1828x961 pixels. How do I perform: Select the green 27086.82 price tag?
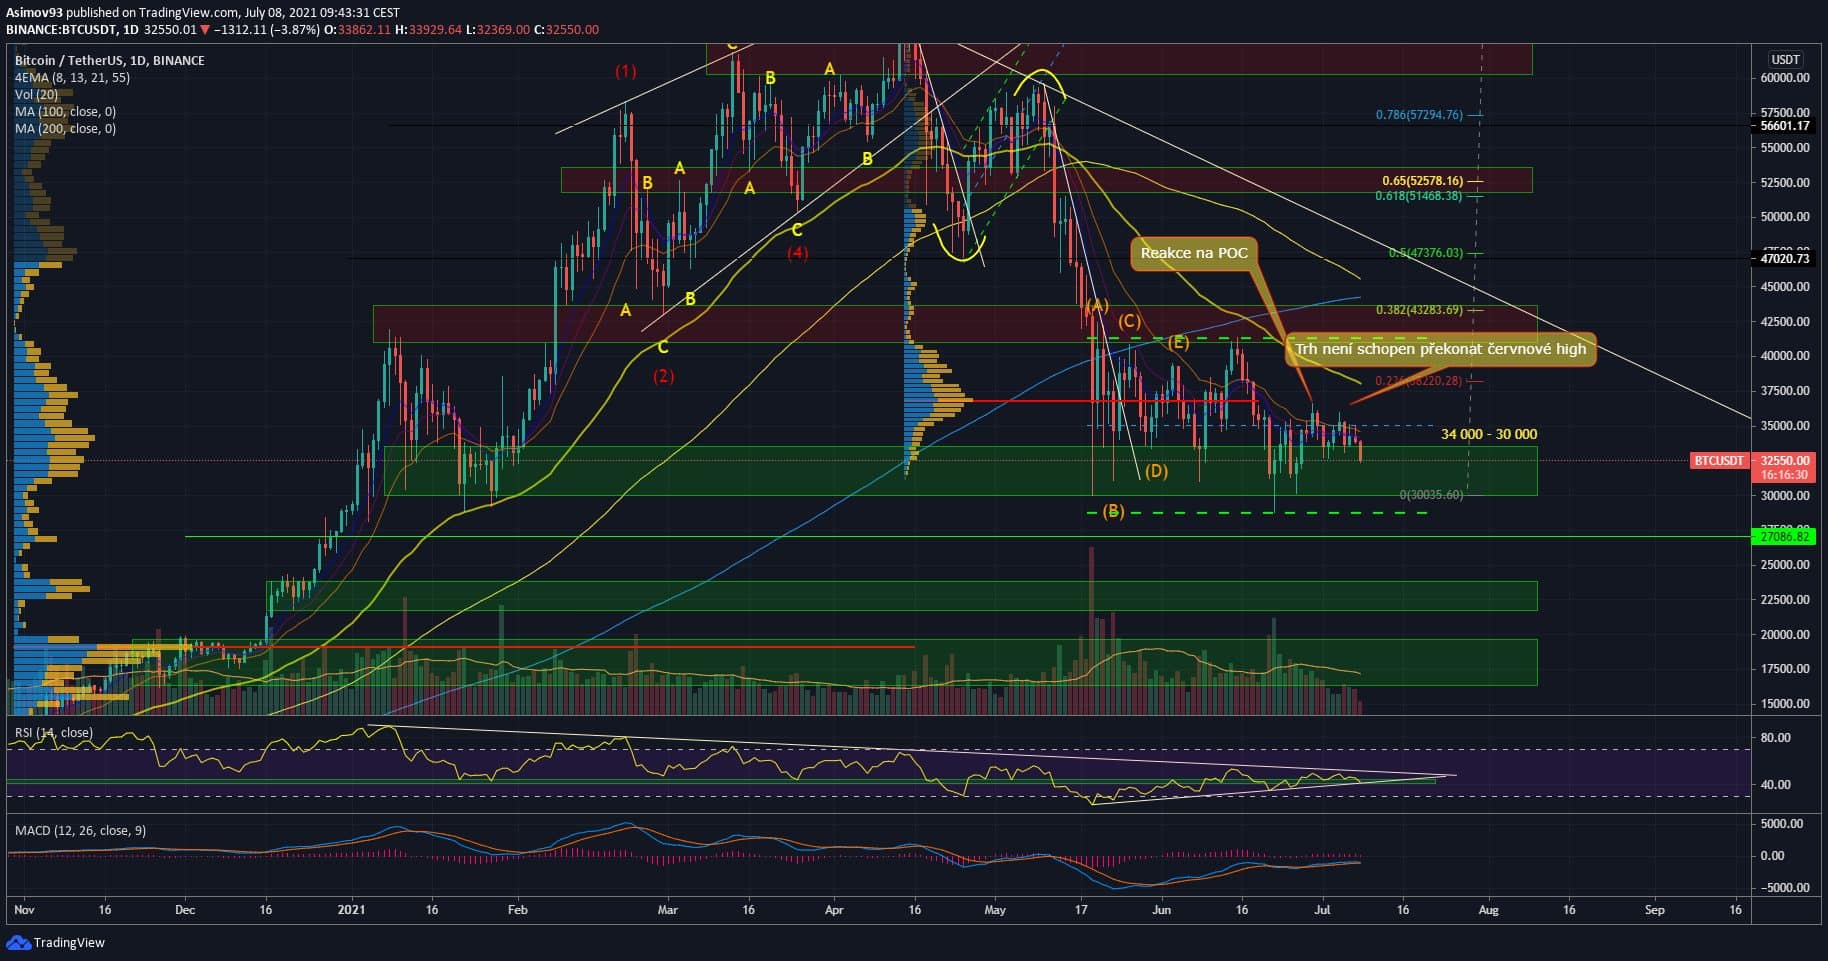click(x=1786, y=537)
